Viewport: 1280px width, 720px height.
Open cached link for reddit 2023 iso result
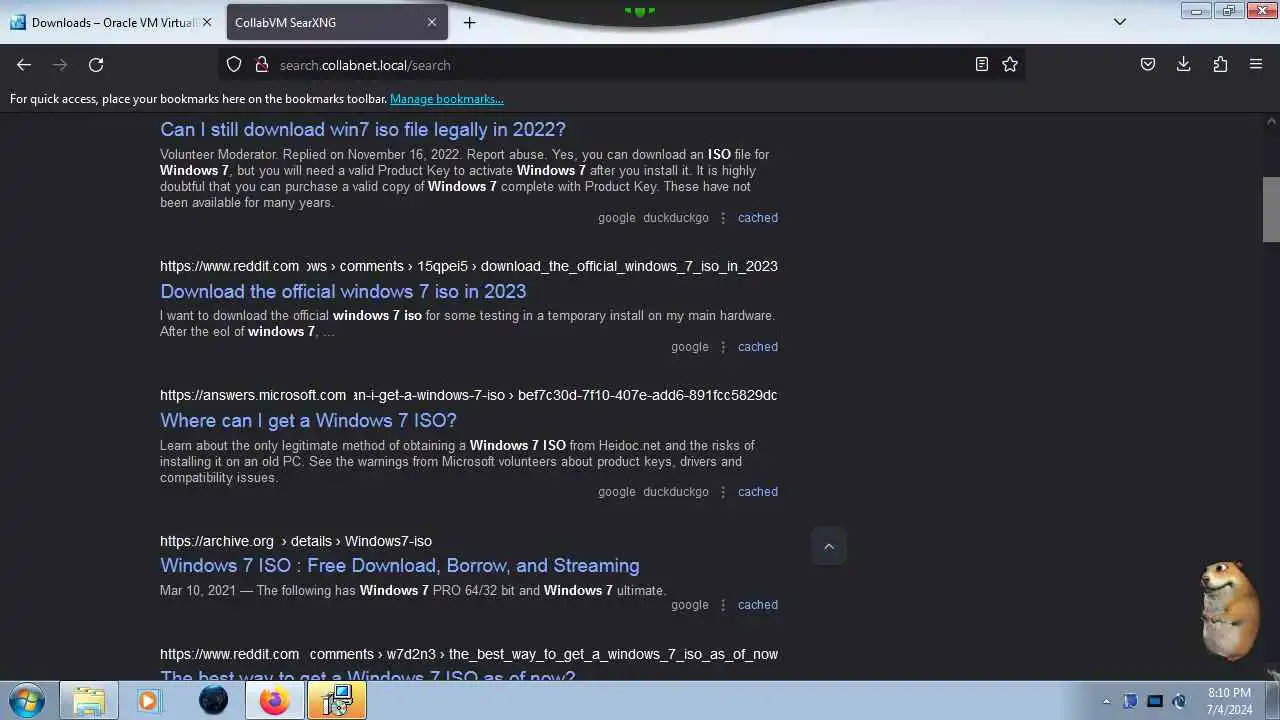click(758, 347)
